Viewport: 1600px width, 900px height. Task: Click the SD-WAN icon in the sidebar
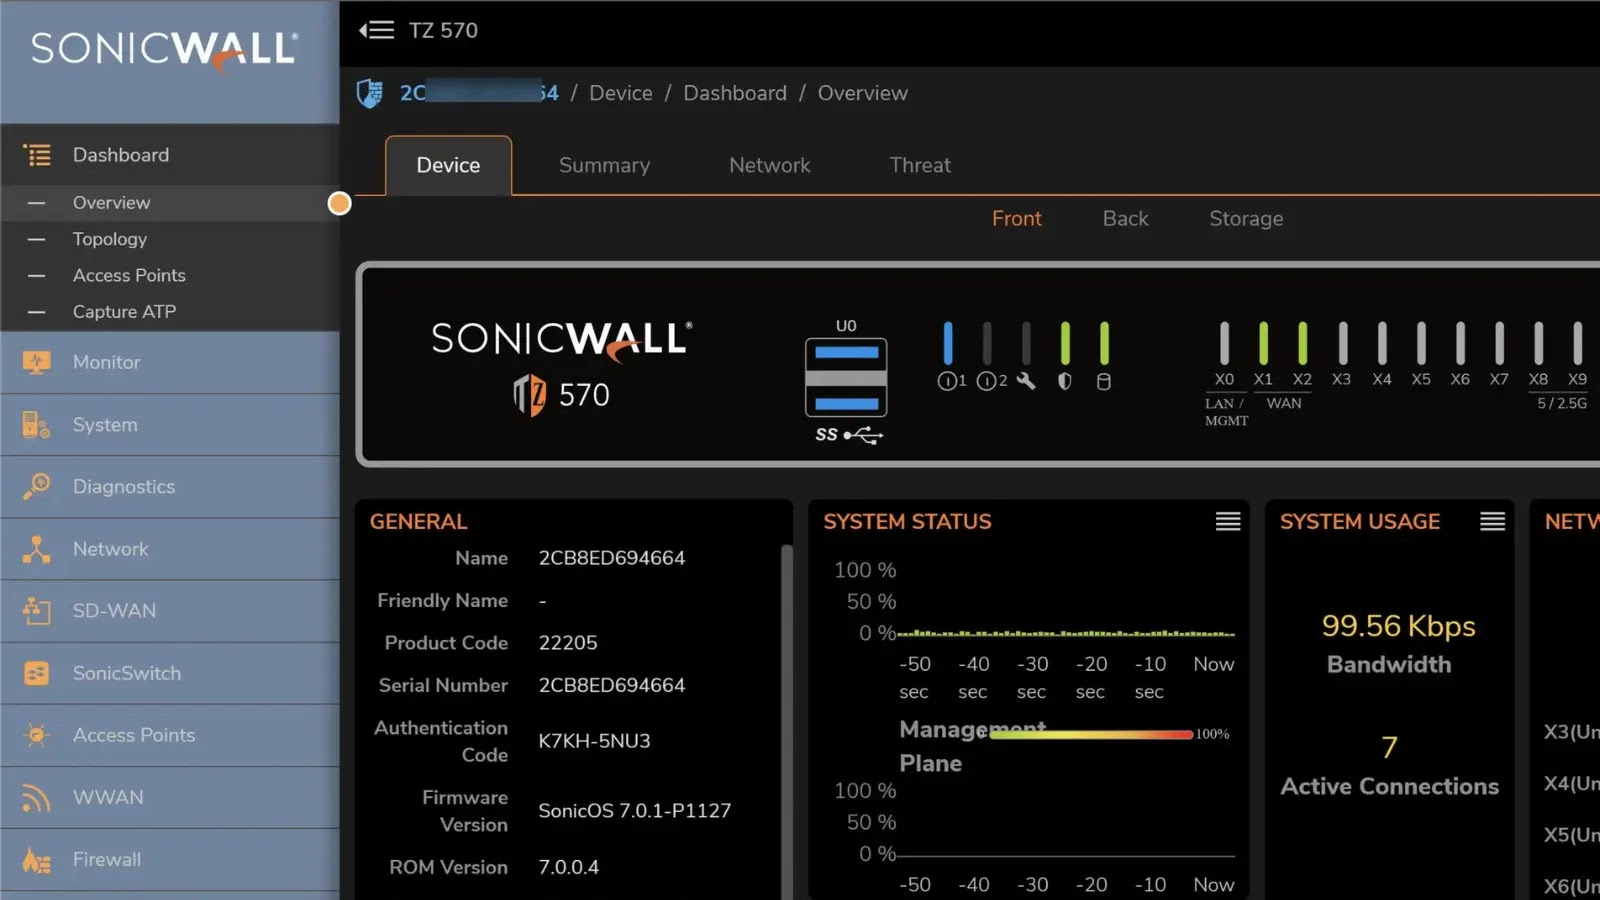coord(37,611)
